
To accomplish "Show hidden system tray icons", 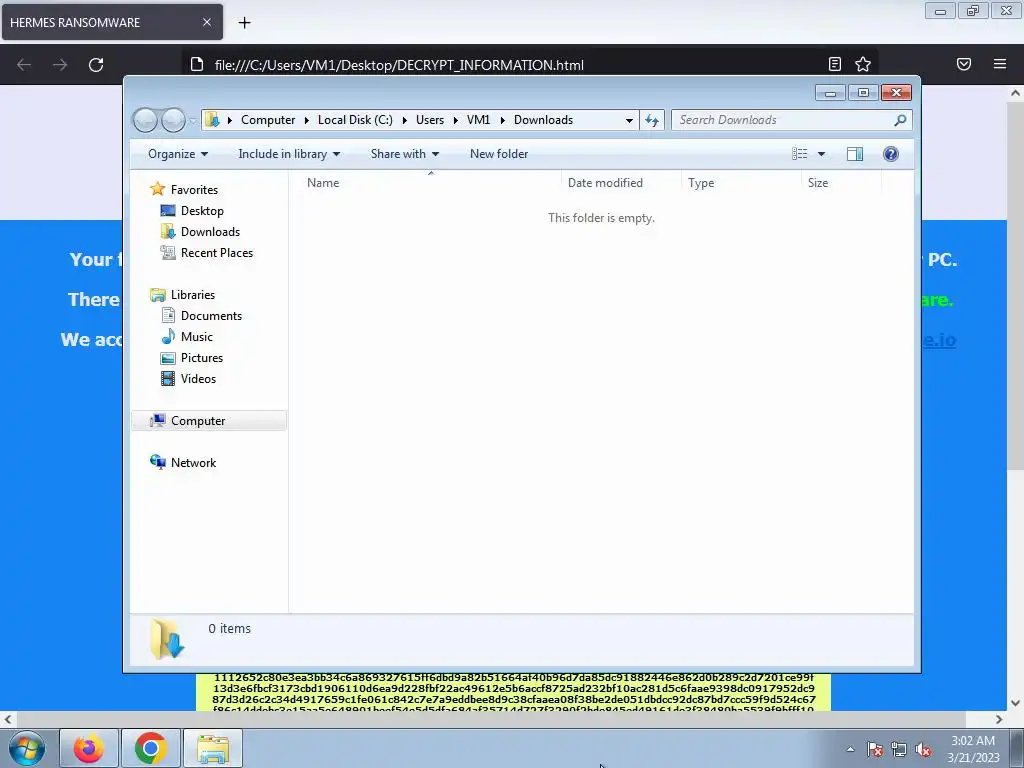I will click(850, 749).
